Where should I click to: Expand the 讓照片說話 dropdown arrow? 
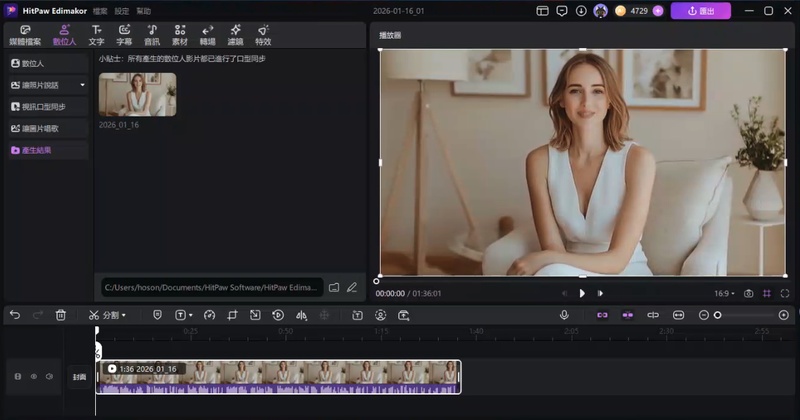[82, 85]
